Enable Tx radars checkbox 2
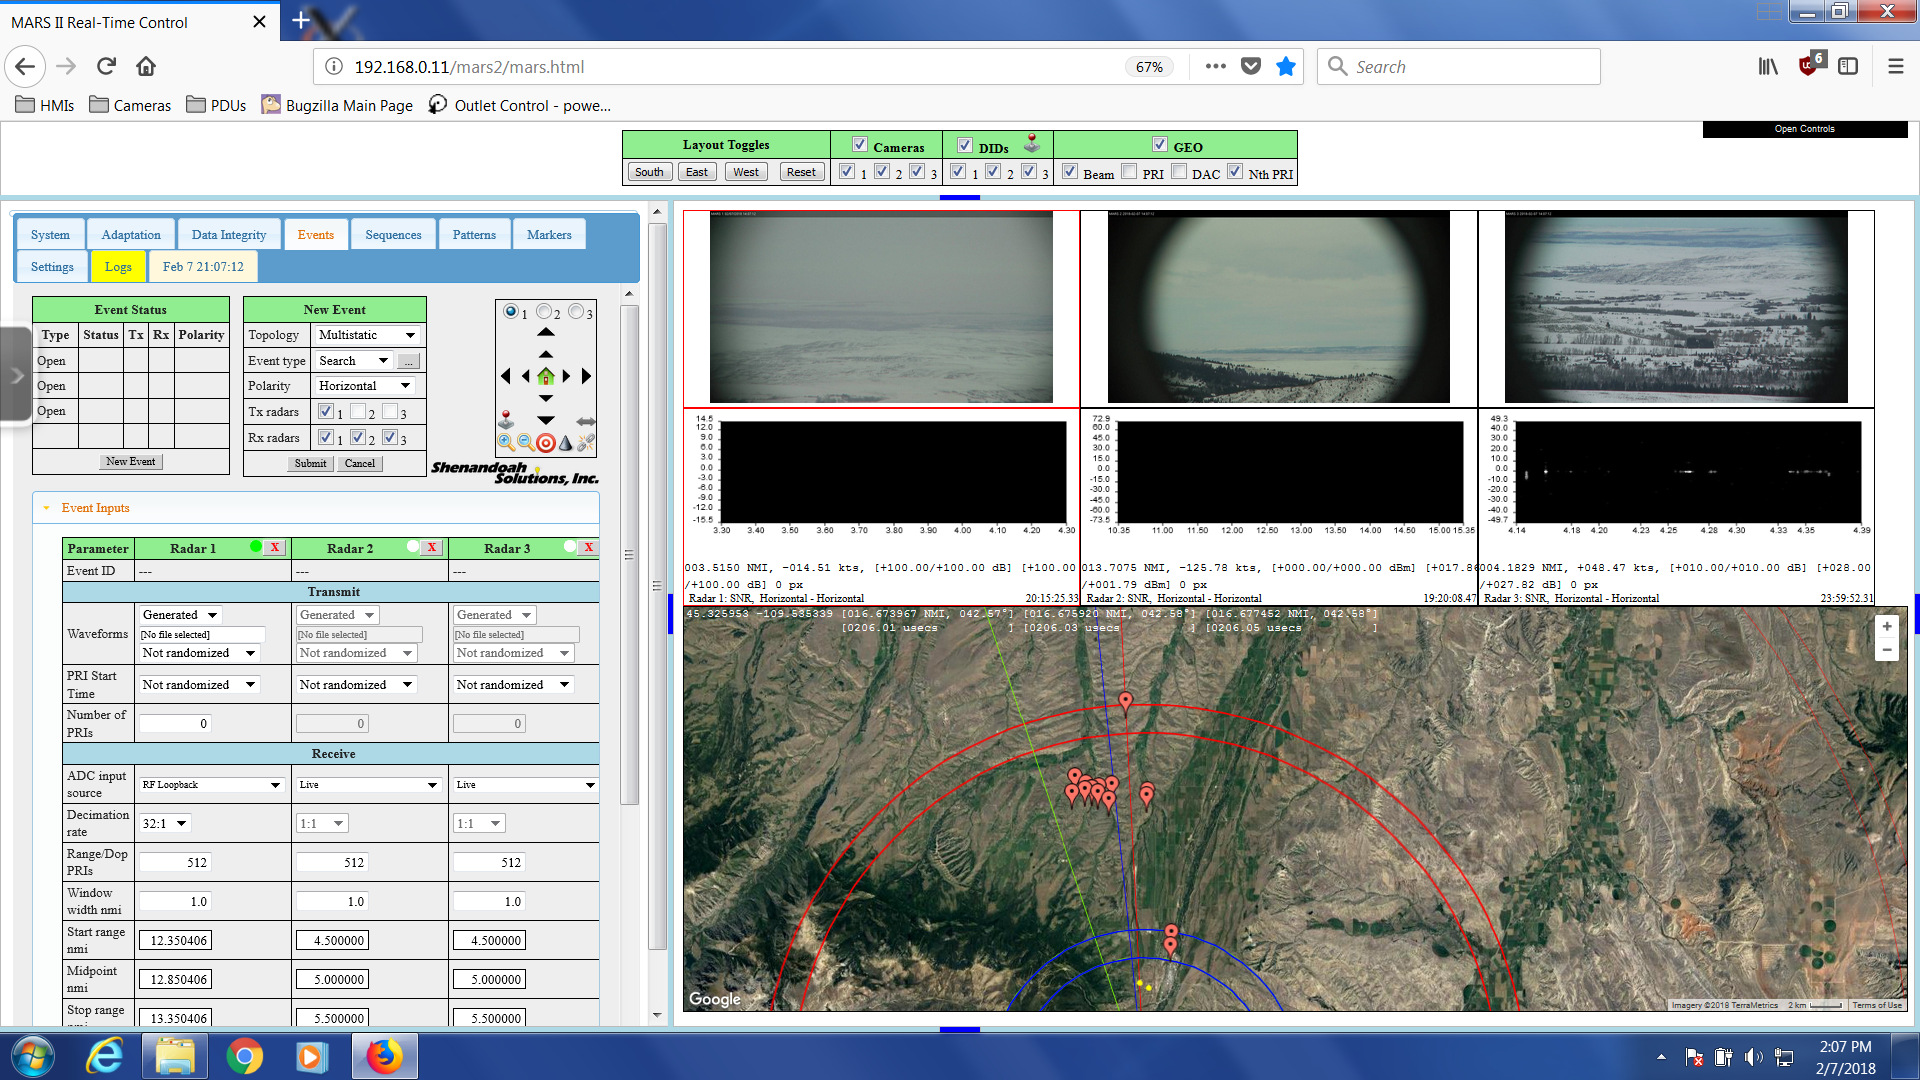This screenshot has height=1080, width=1920. point(358,411)
